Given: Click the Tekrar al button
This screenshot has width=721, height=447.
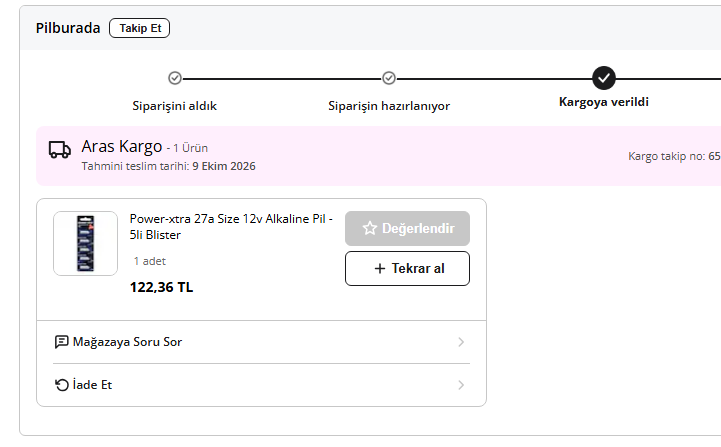Looking at the screenshot, I should point(407,269).
